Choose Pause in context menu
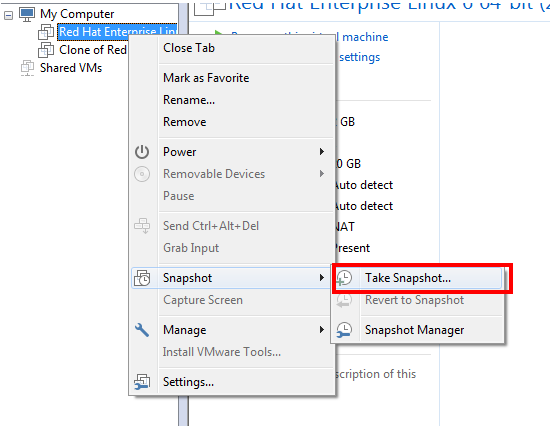The width and height of the screenshot is (550, 426). (x=232, y=196)
